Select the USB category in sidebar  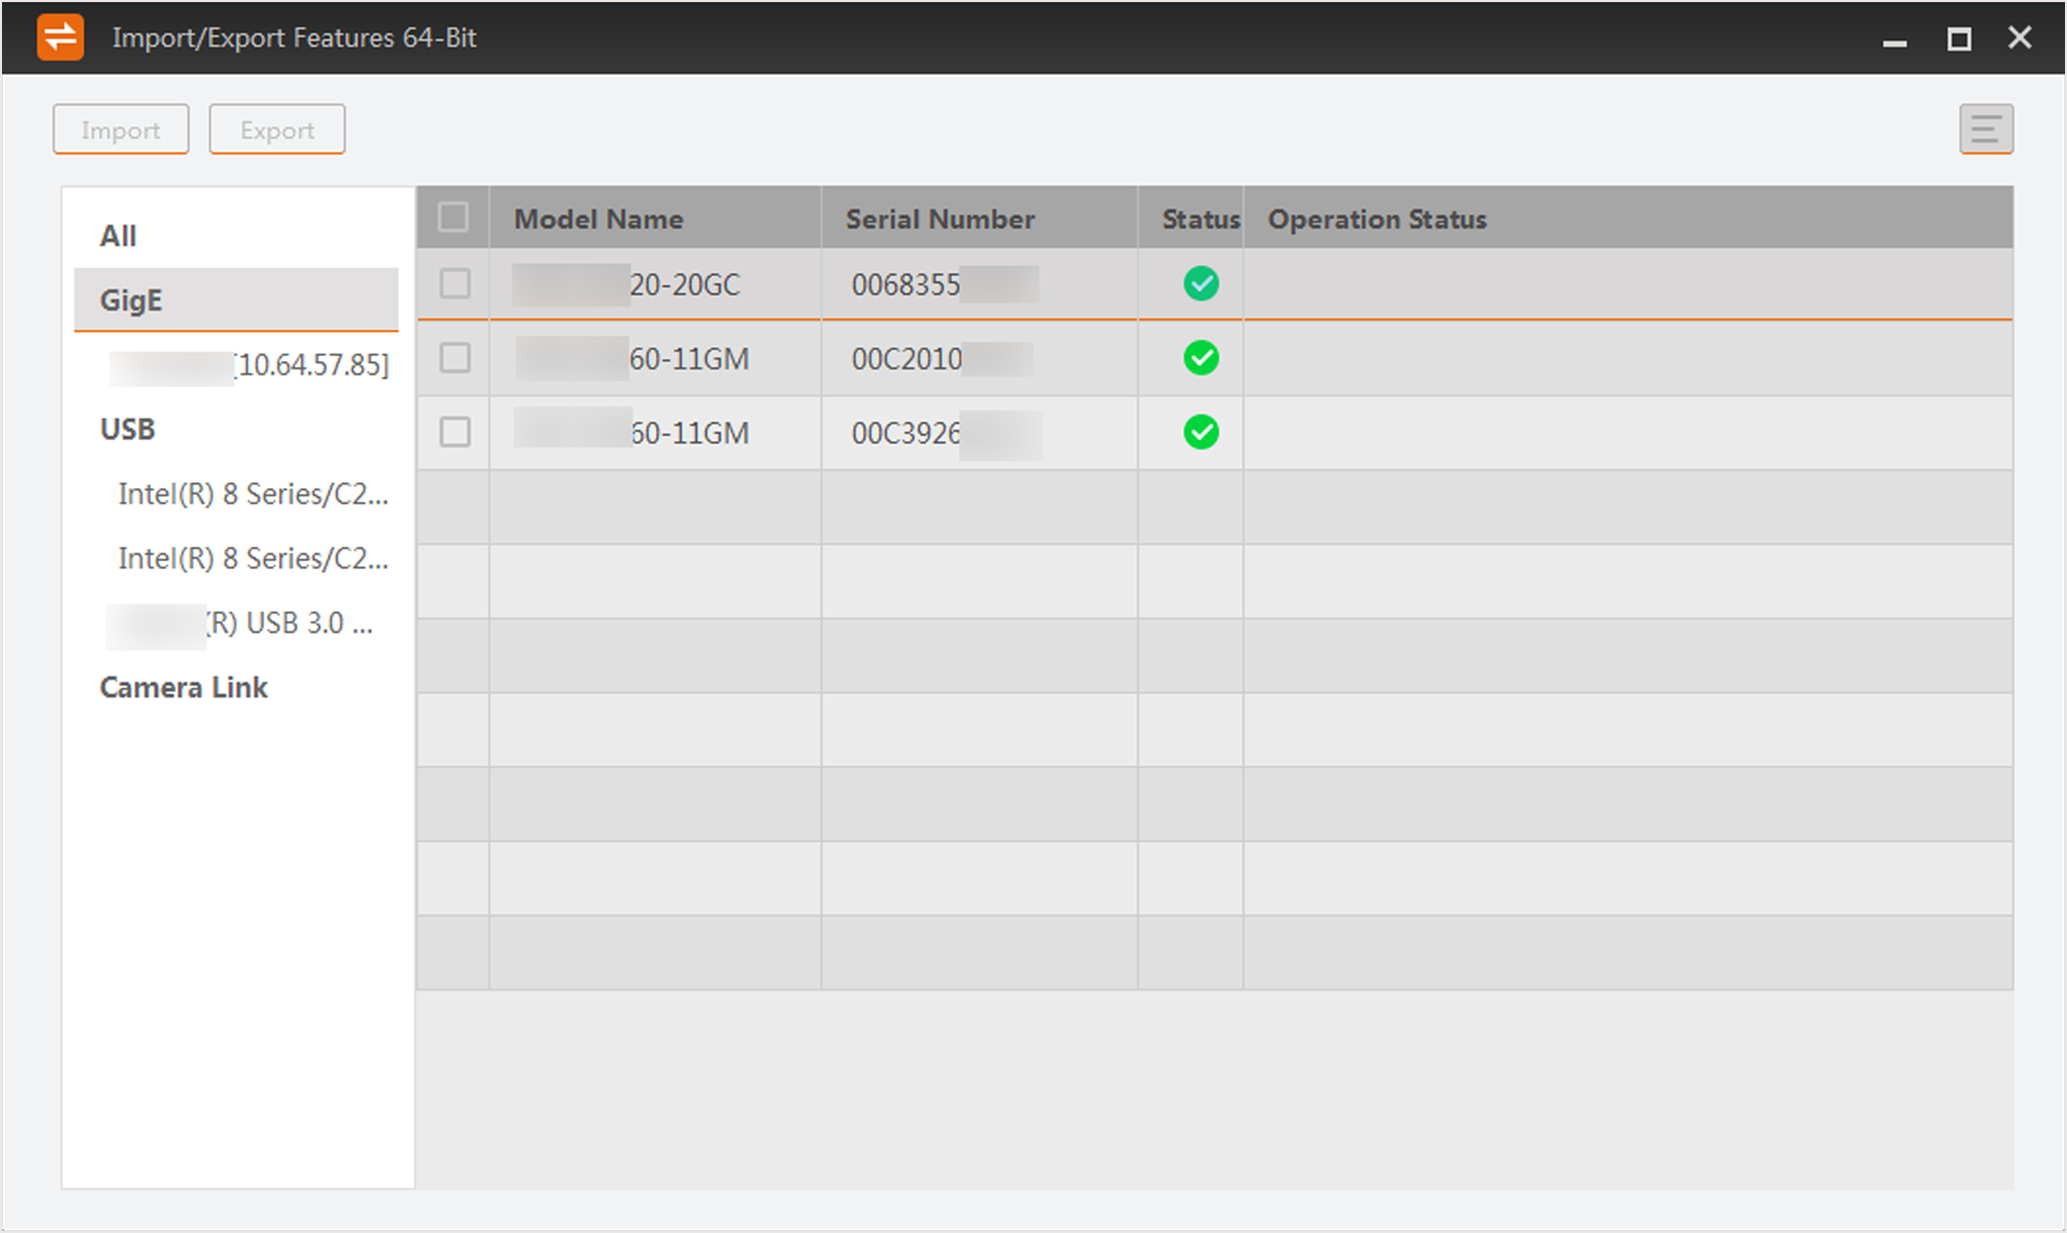tap(128, 429)
